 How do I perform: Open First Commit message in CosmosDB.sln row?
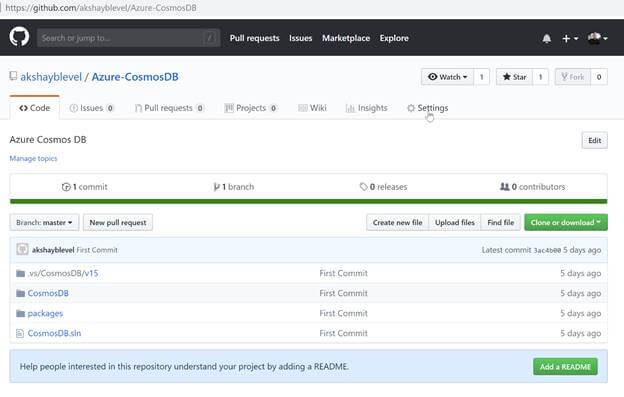343,333
